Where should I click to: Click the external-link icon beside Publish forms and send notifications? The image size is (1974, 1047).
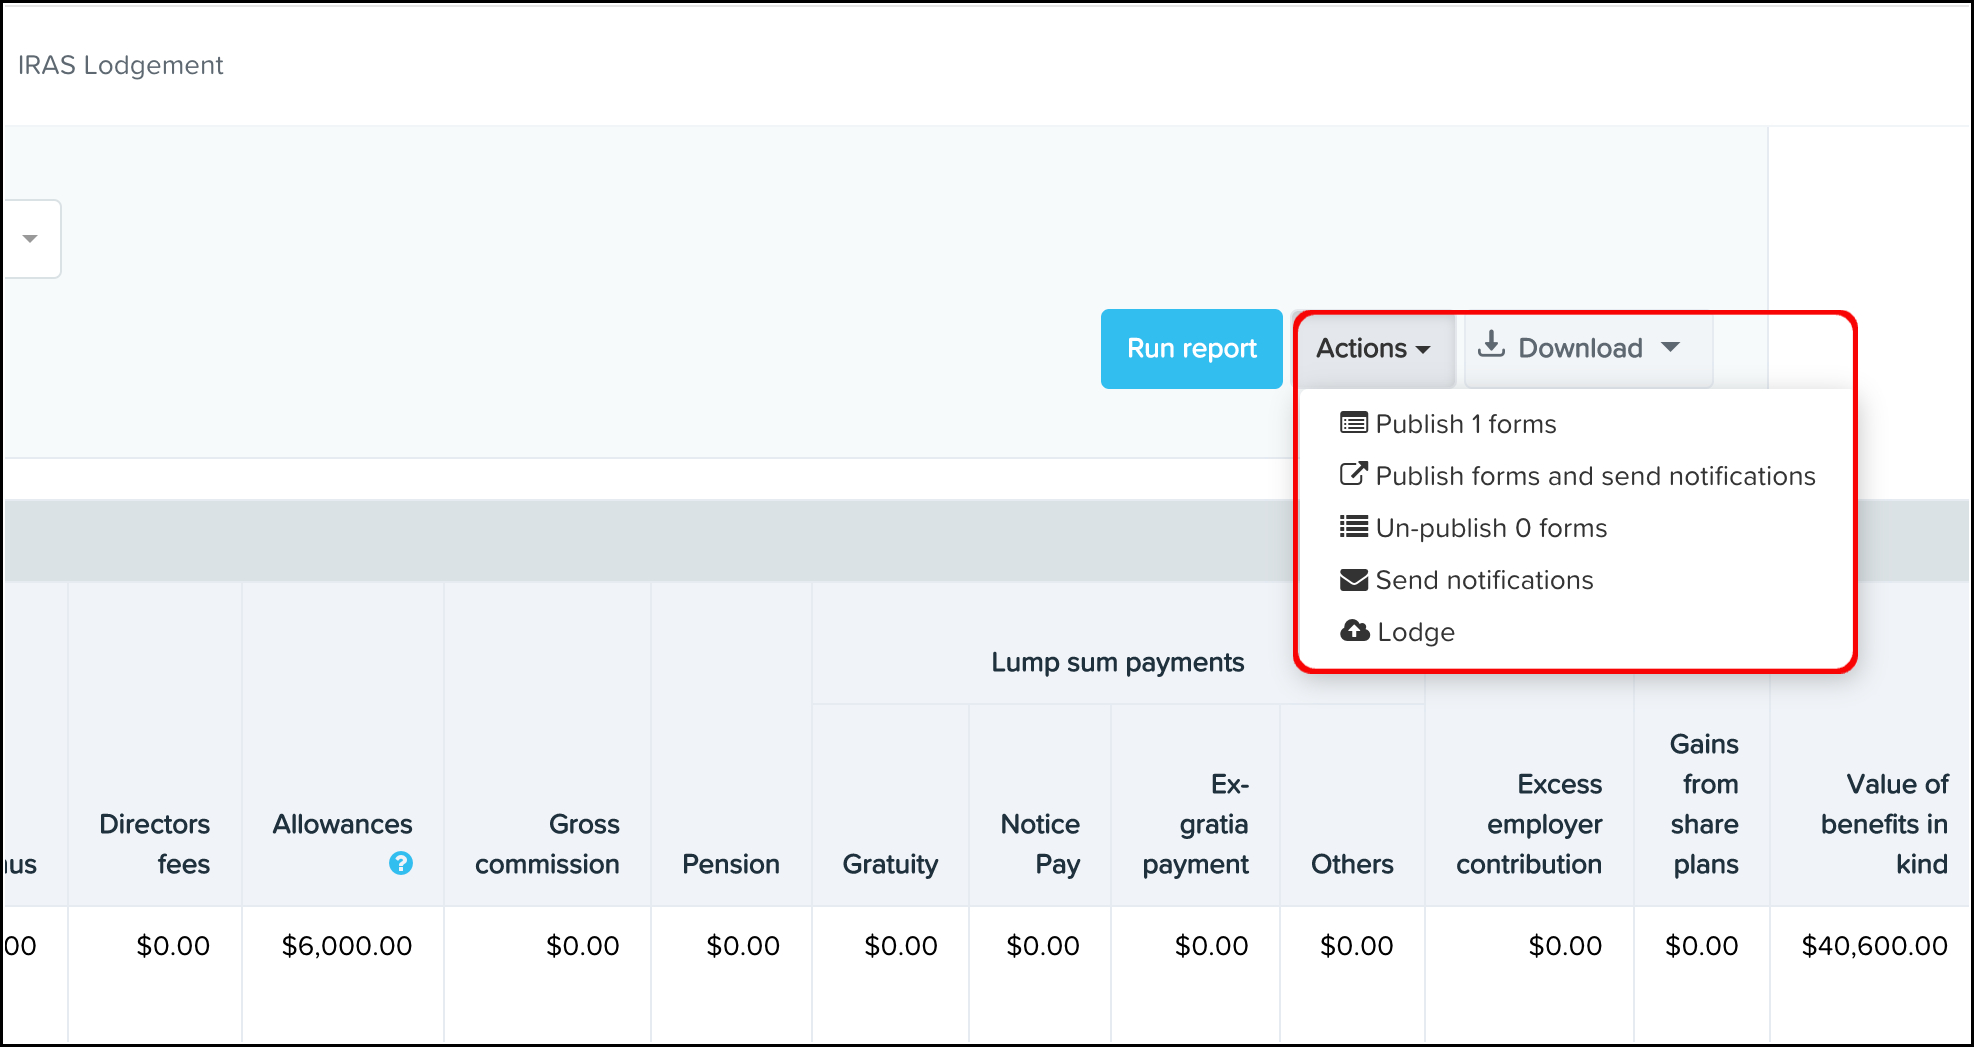tap(1353, 474)
